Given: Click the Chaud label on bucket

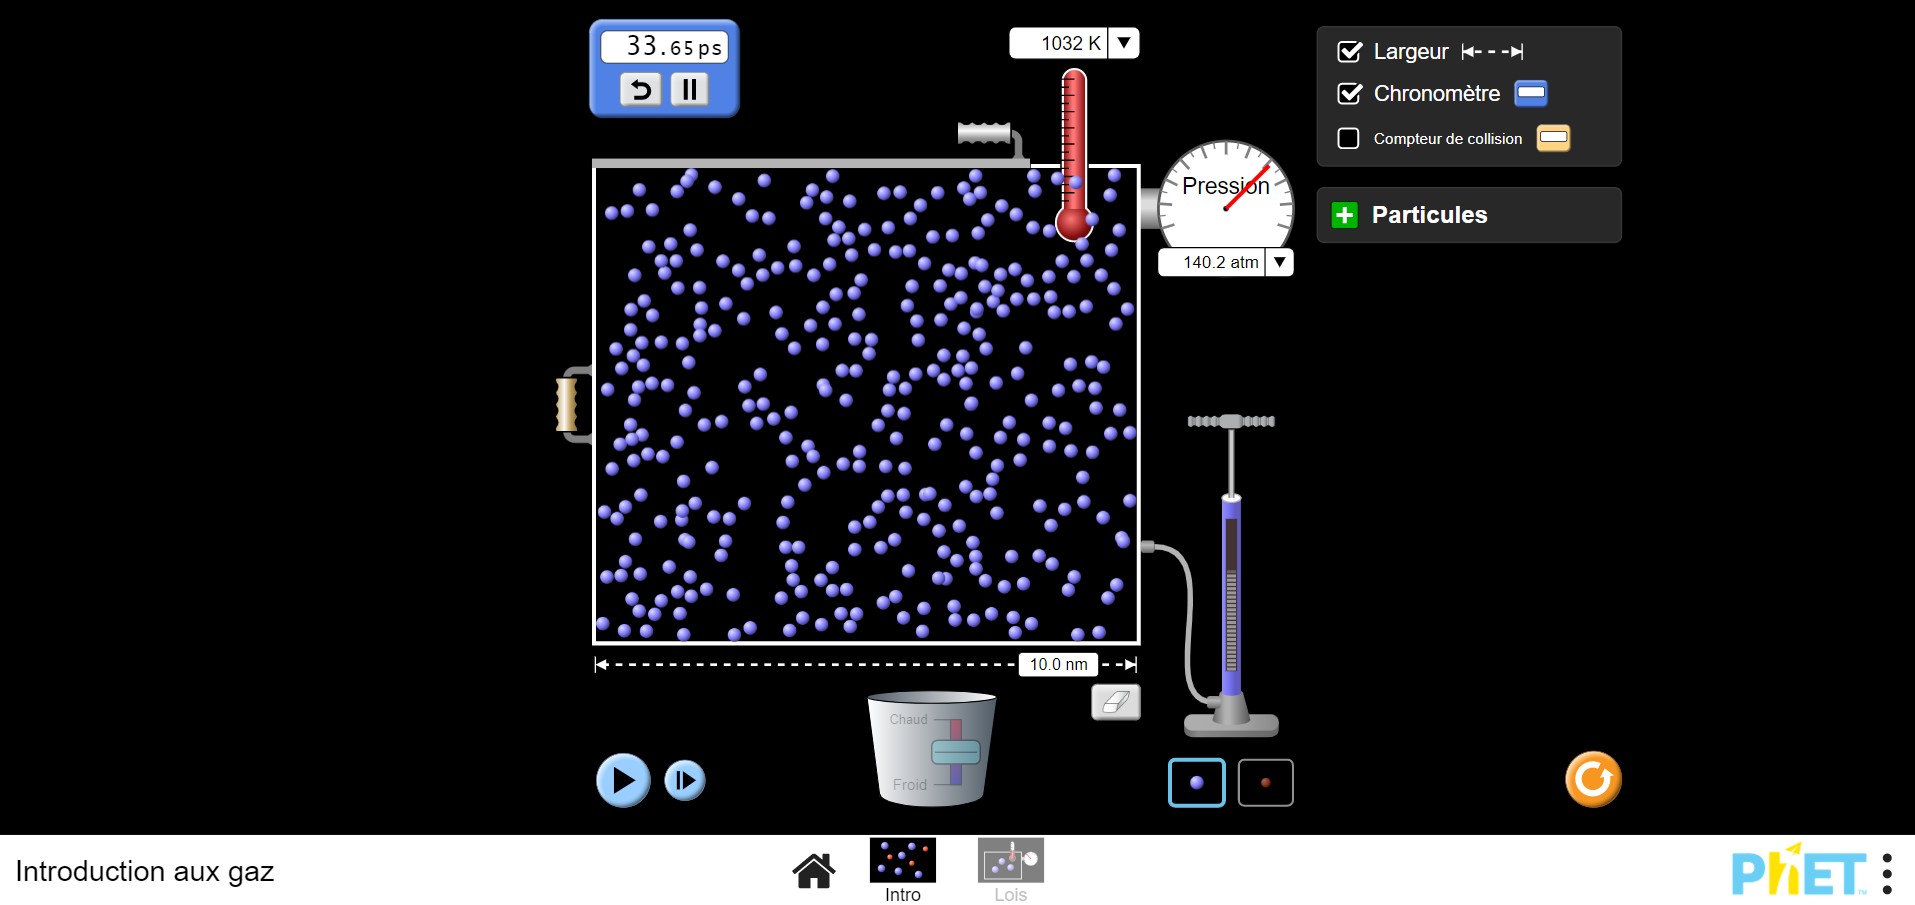Looking at the screenshot, I should (908, 719).
